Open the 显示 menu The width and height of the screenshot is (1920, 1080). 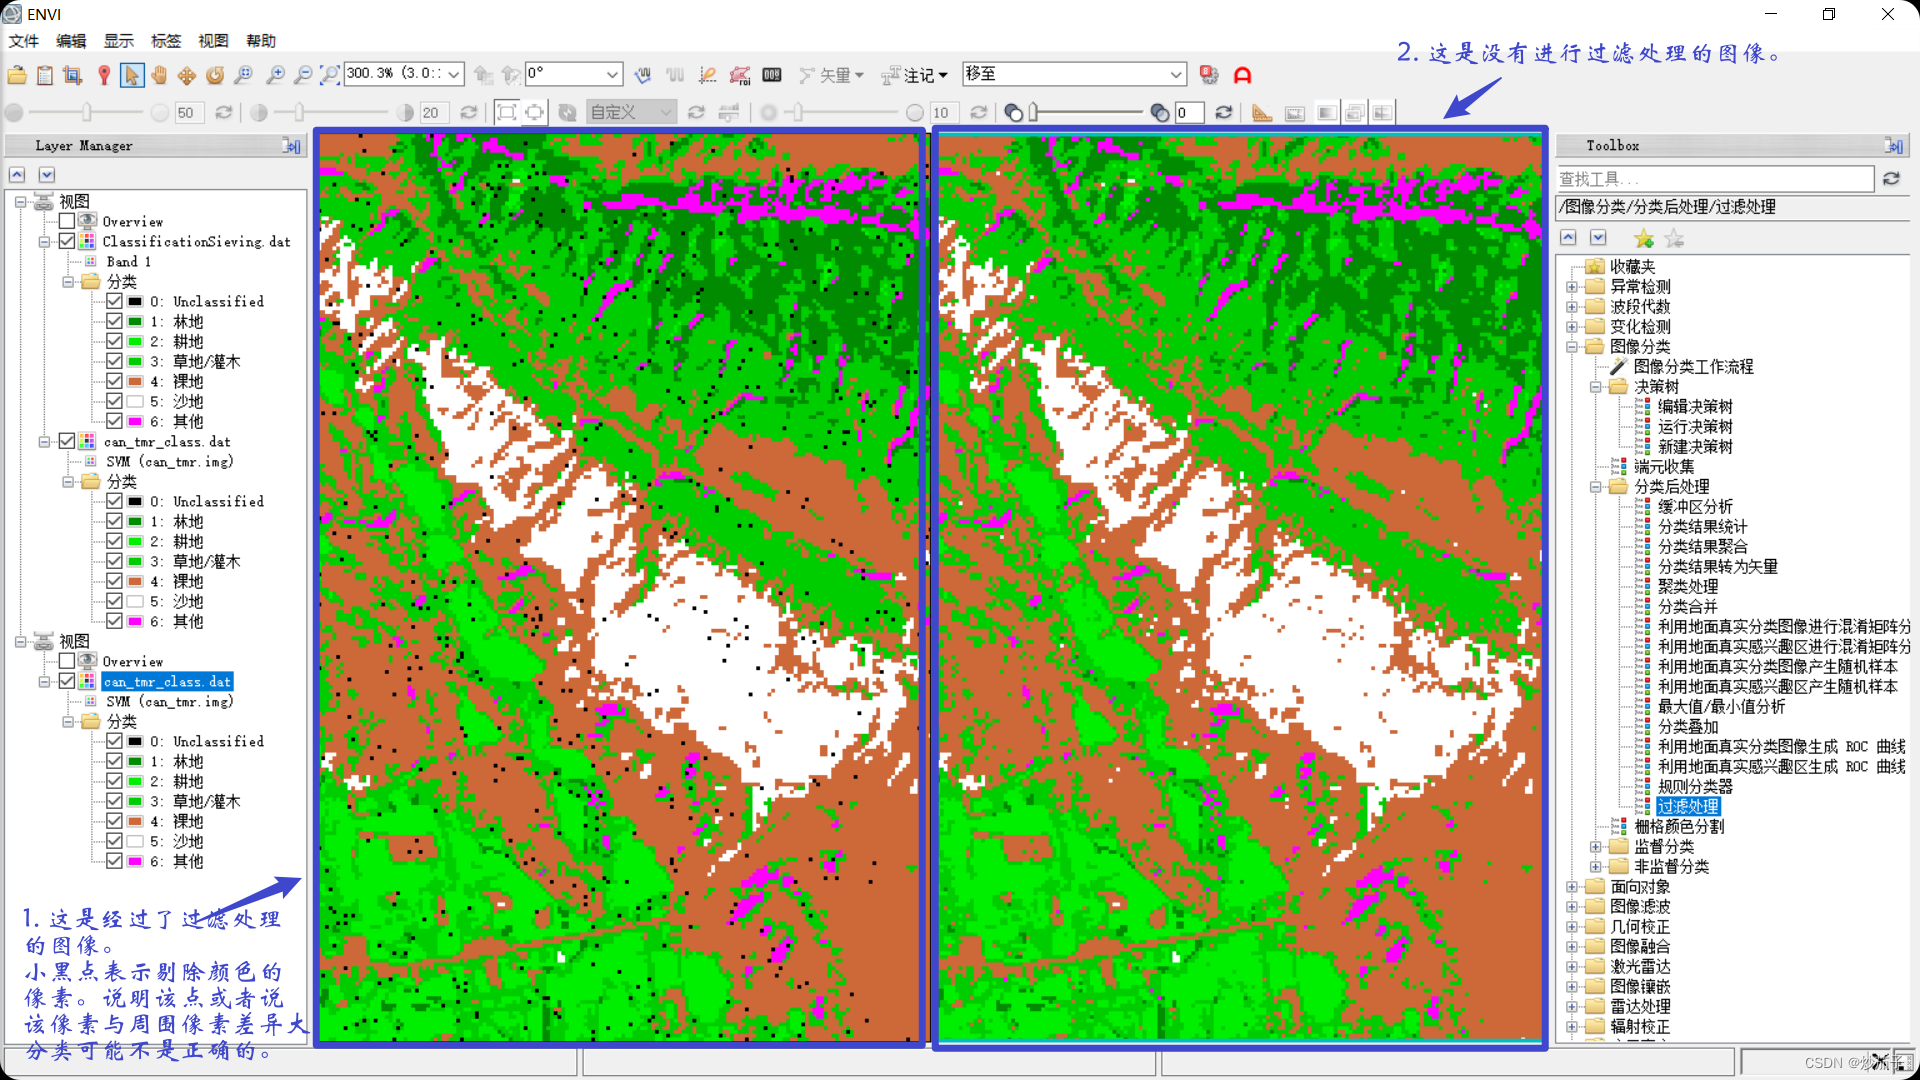118,41
